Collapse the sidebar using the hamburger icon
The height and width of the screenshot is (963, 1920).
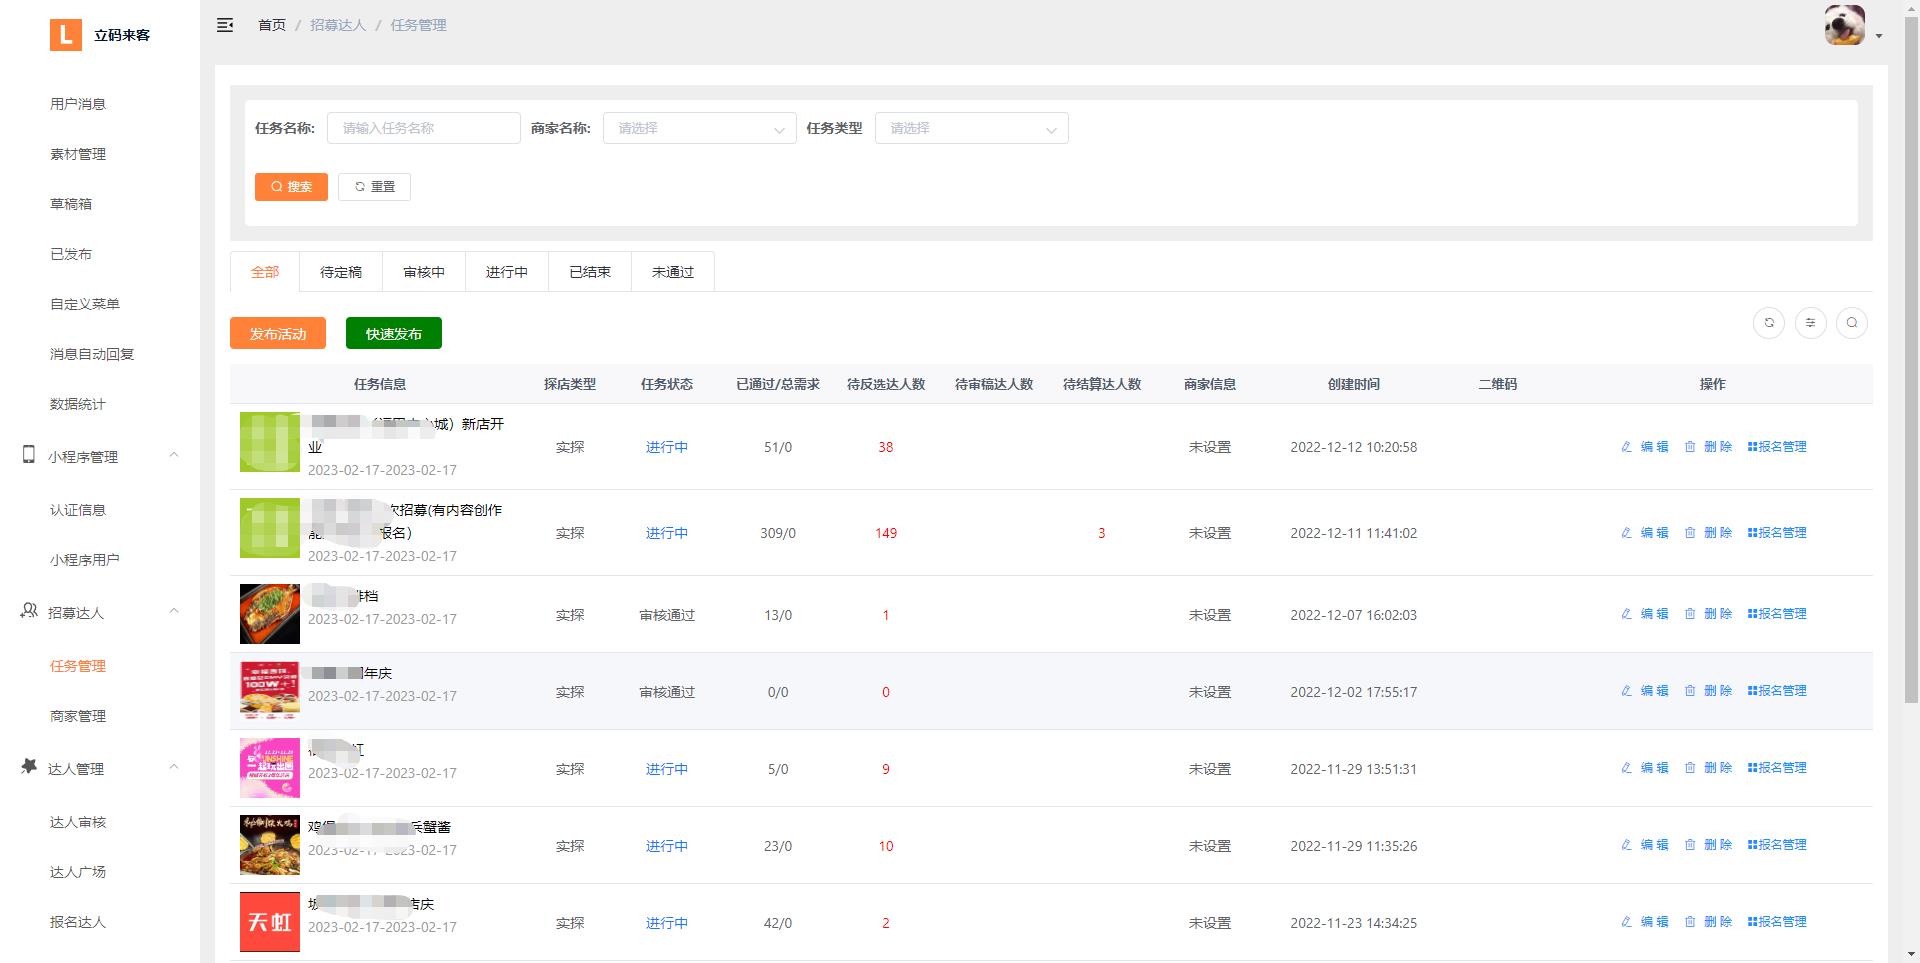point(225,25)
